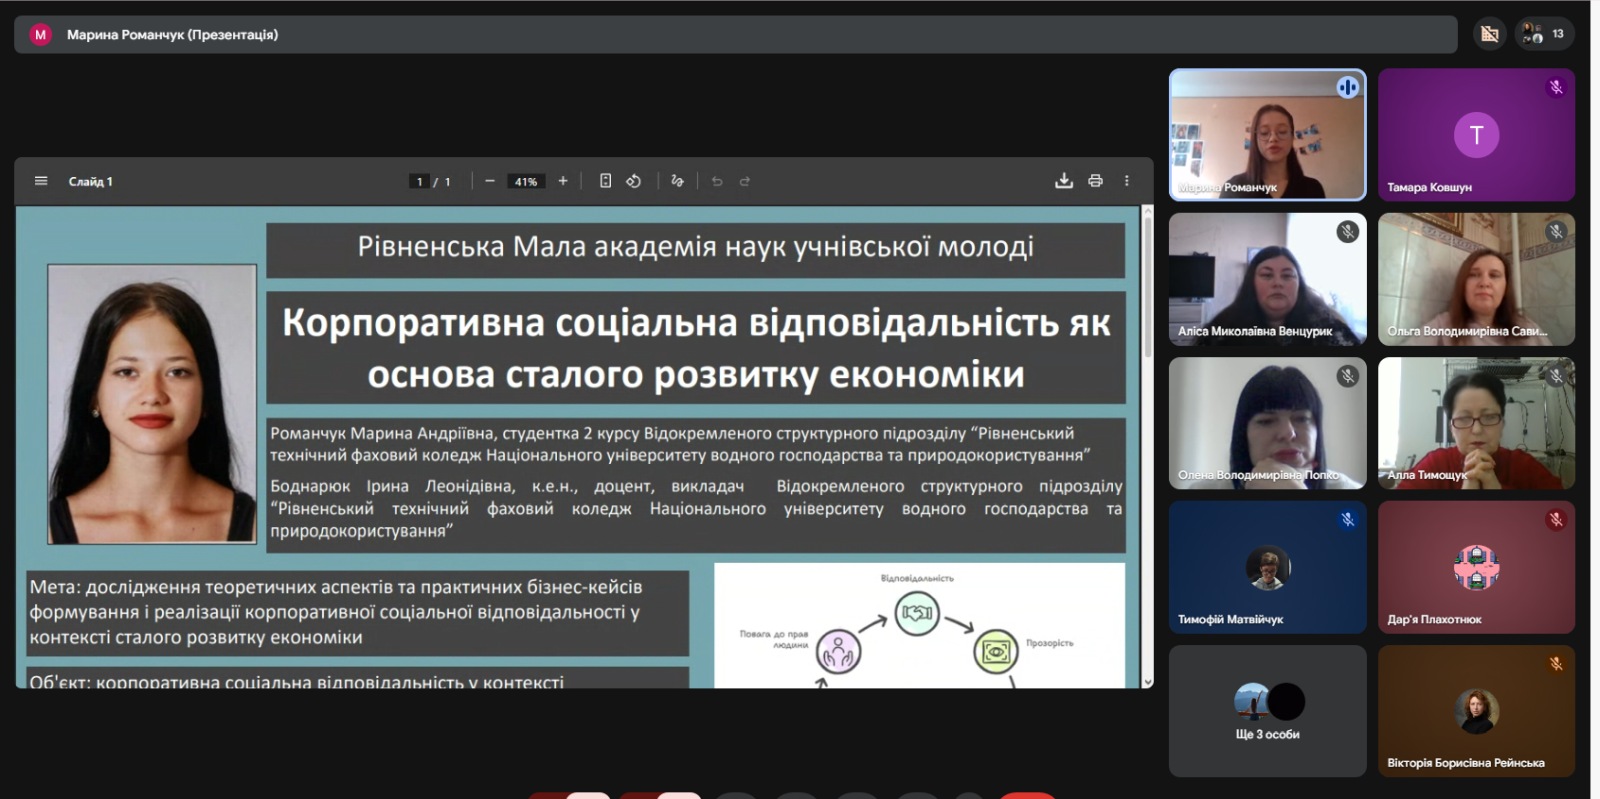Select Тамара Ковшун participant tile
Viewport: 1600px width, 799px height.
click(1476, 135)
